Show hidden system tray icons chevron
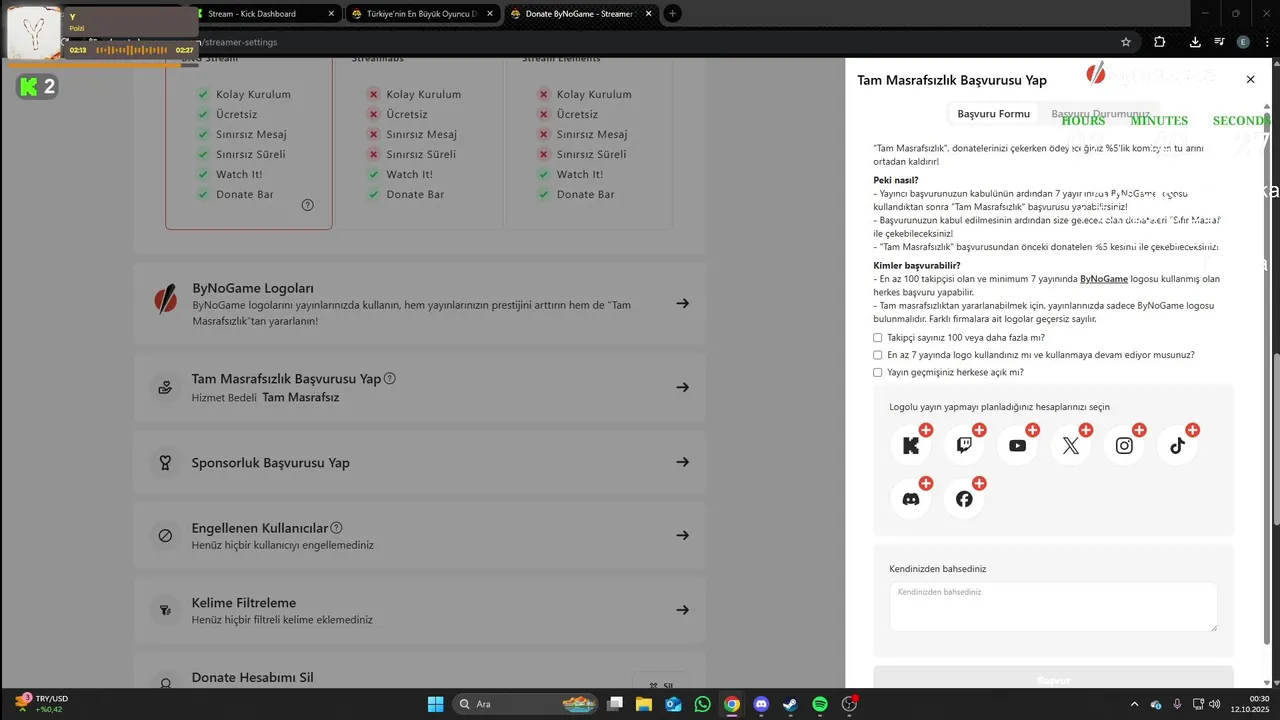Image resolution: width=1280 pixels, height=720 pixels. click(1134, 704)
